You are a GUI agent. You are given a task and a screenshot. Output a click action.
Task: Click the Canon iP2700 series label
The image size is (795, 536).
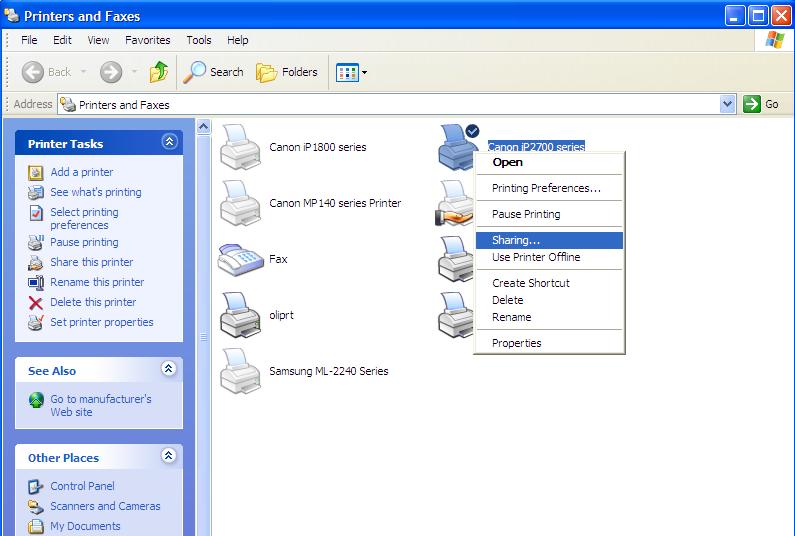pos(536,147)
